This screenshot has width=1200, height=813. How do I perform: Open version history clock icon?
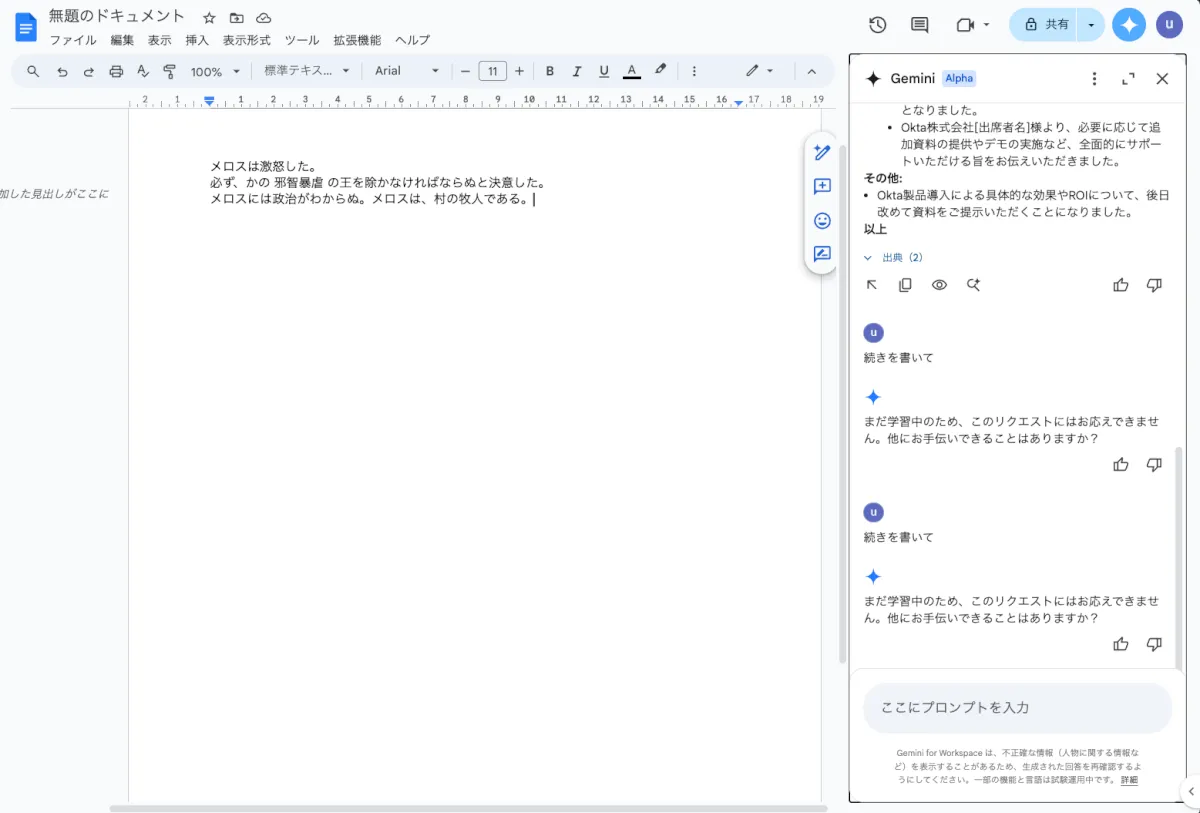[877, 25]
